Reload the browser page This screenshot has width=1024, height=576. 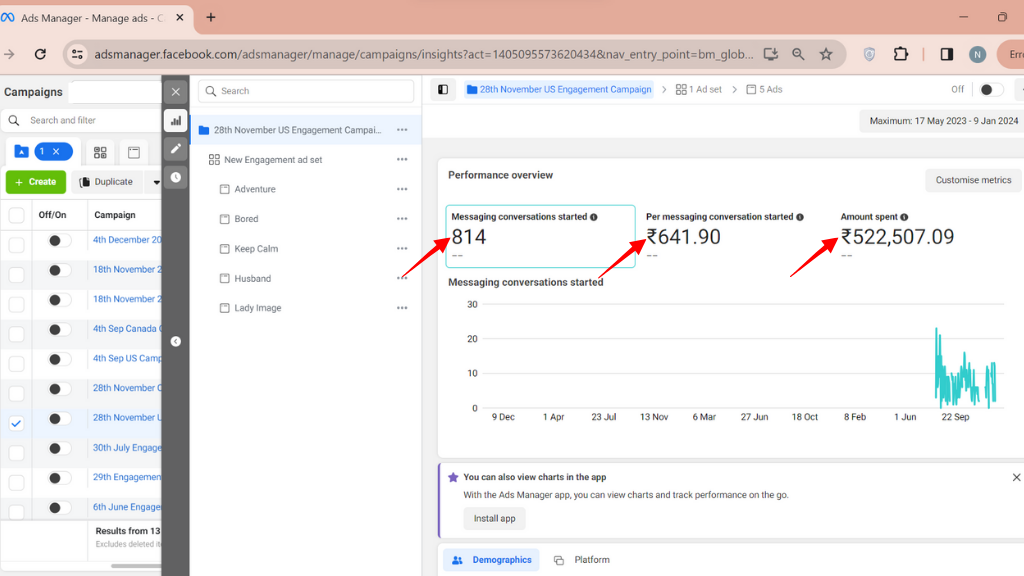coord(40,54)
